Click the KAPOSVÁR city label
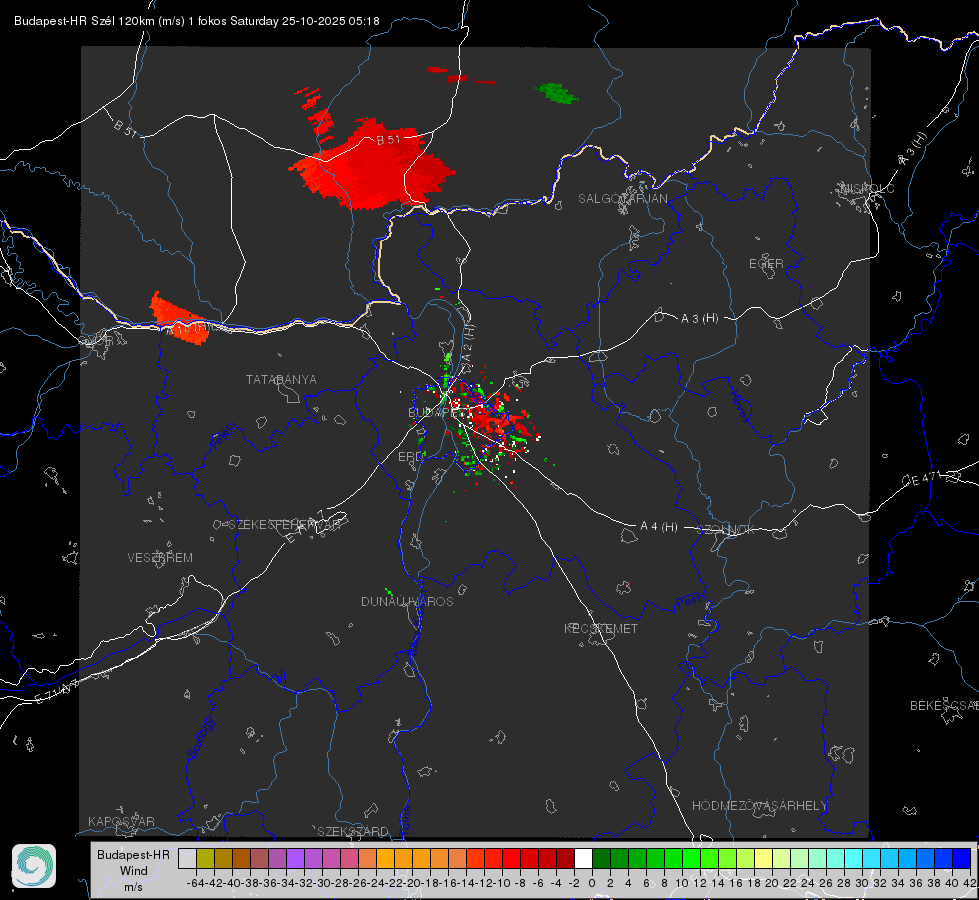The image size is (979, 900). [121, 821]
